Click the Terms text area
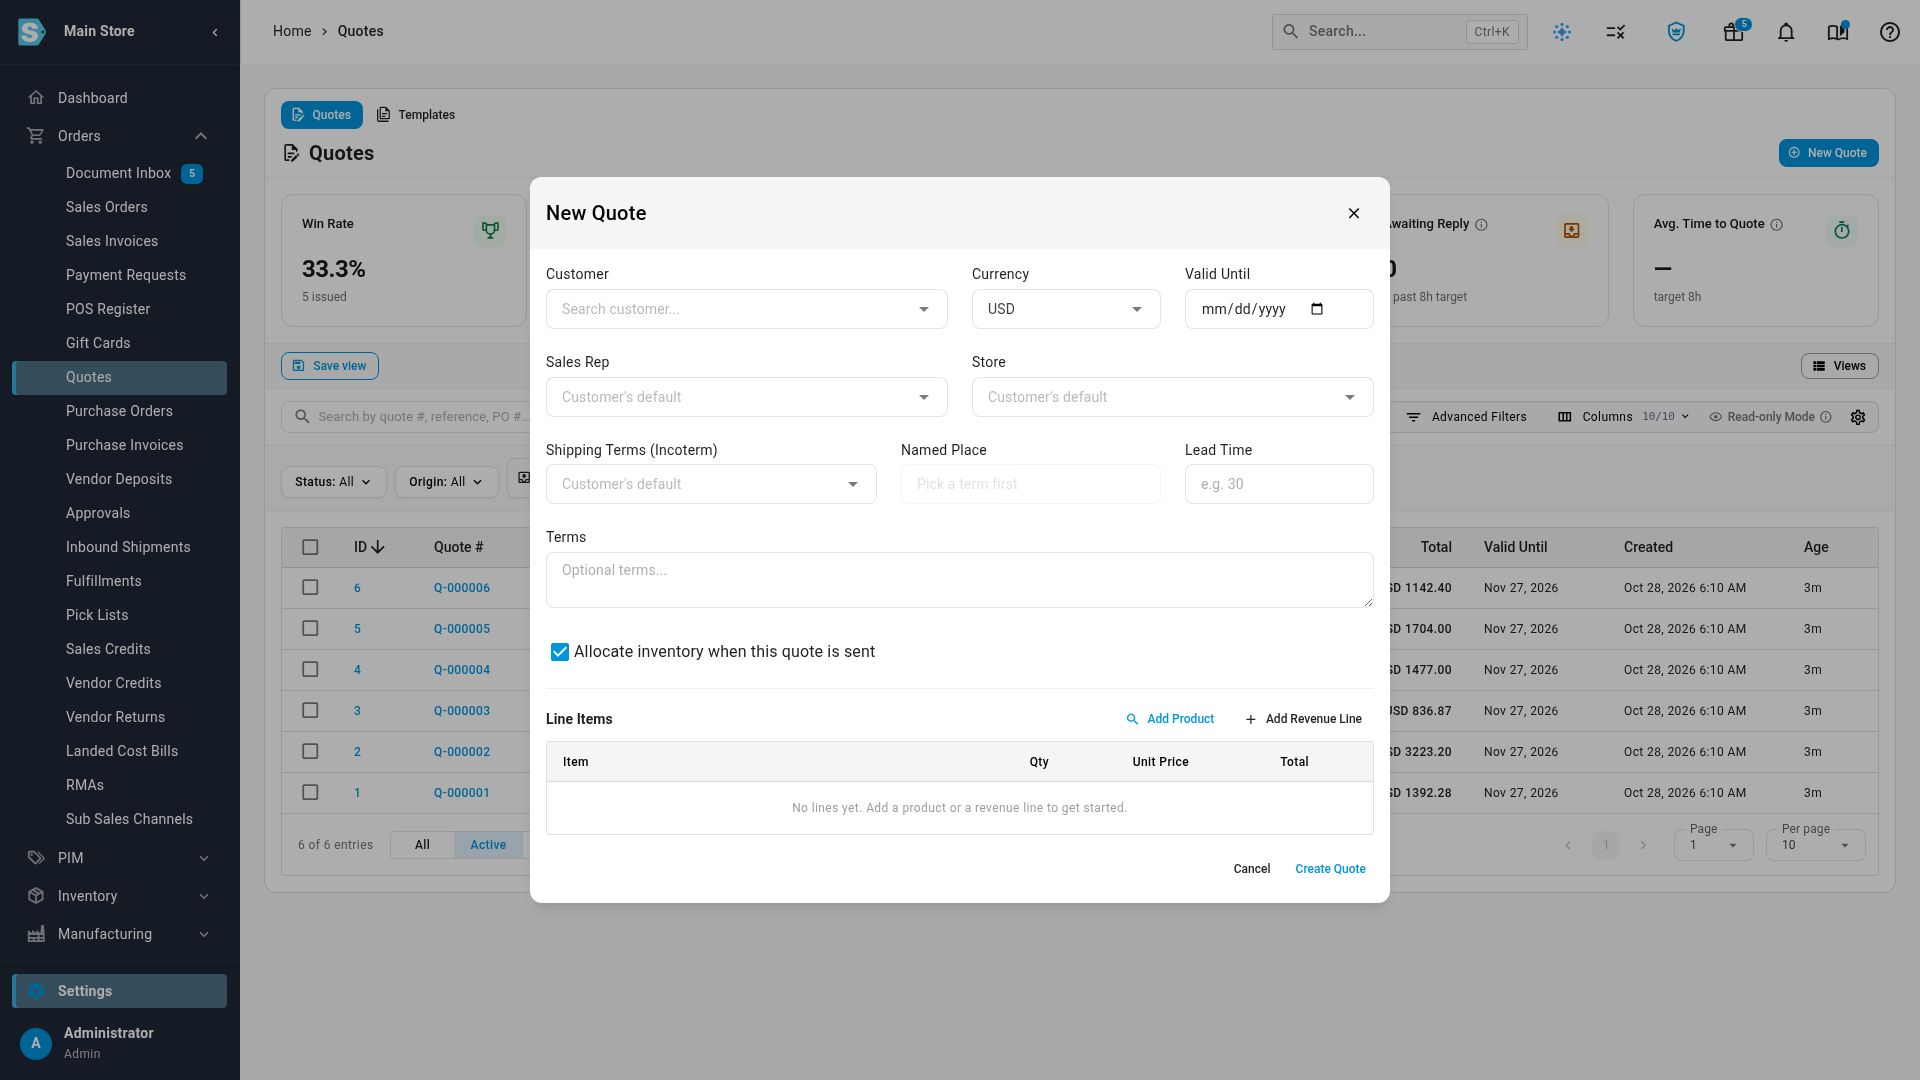Image resolution: width=1920 pixels, height=1080 pixels. (x=960, y=580)
